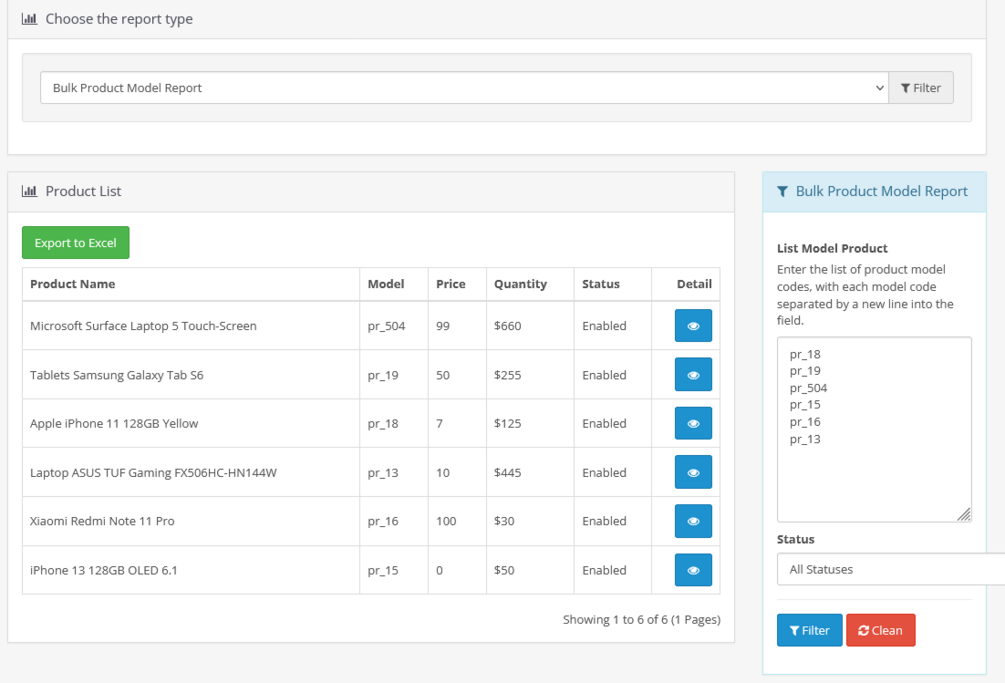1005x683 pixels.
Task: Click model cell pr_504 in table
Action: 386,326
